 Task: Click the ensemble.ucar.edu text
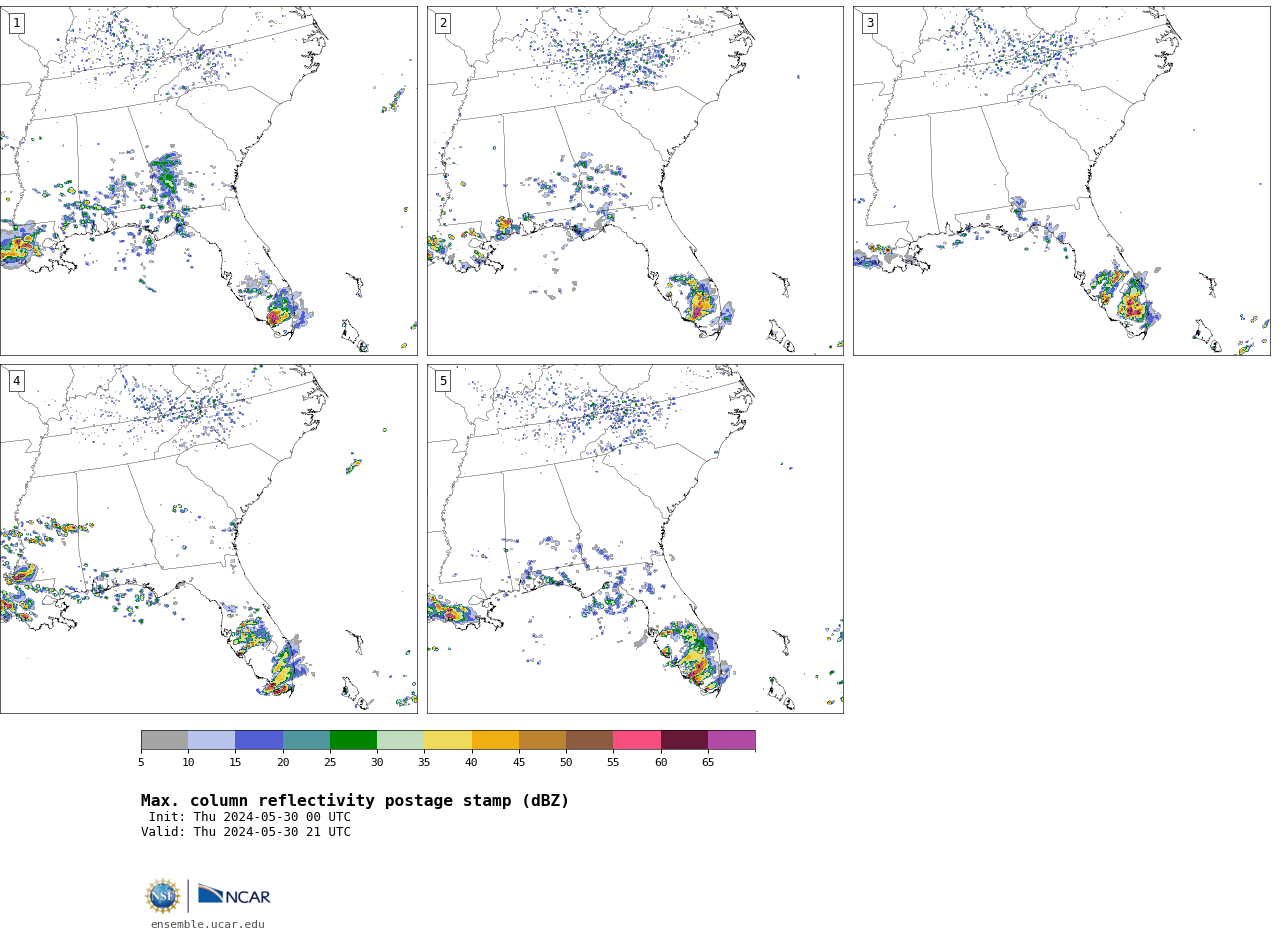tap(208, 924)
